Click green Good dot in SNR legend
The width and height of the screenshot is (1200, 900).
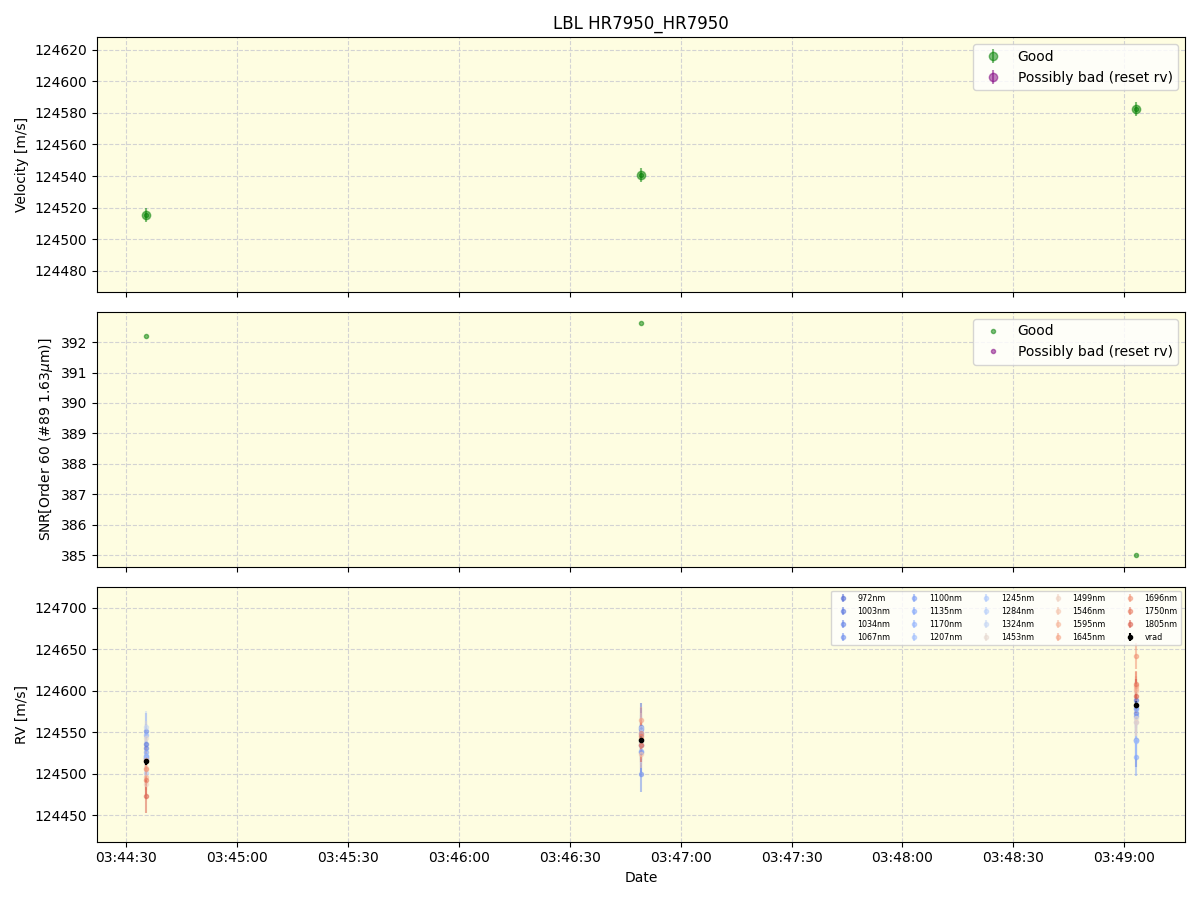click(x=993, y=331)
